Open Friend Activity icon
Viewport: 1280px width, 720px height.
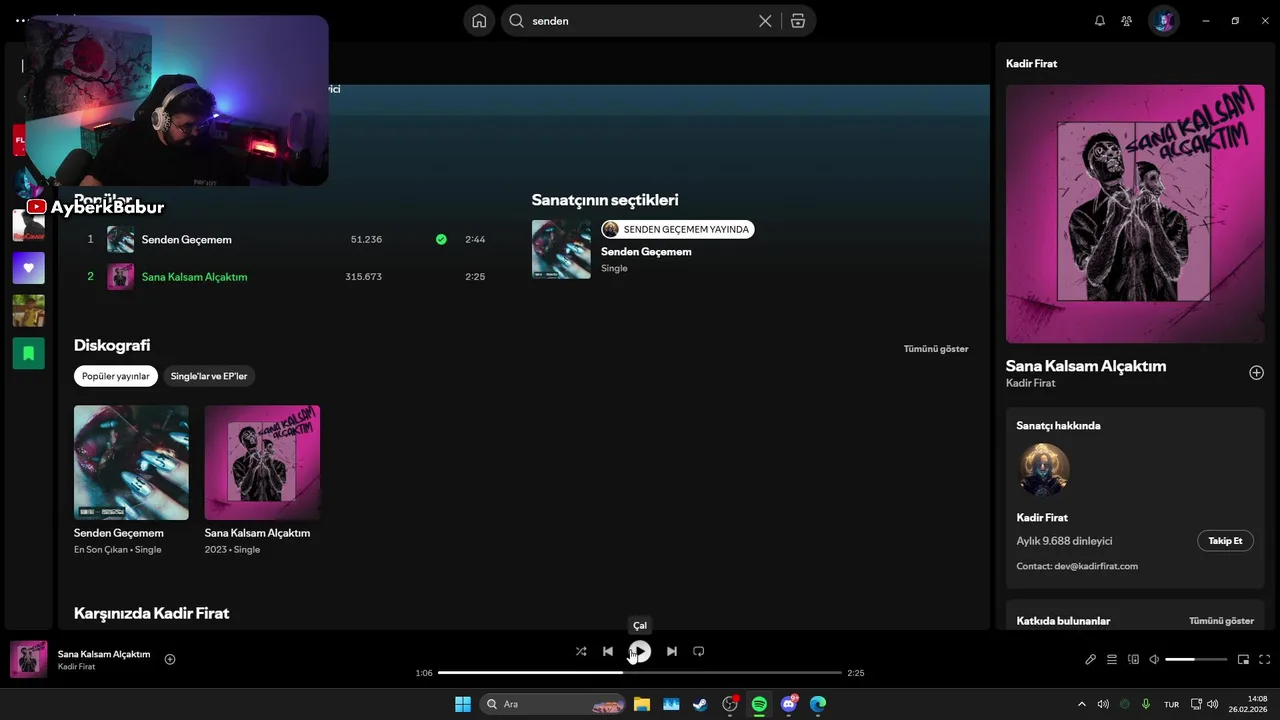(1127, 21)
